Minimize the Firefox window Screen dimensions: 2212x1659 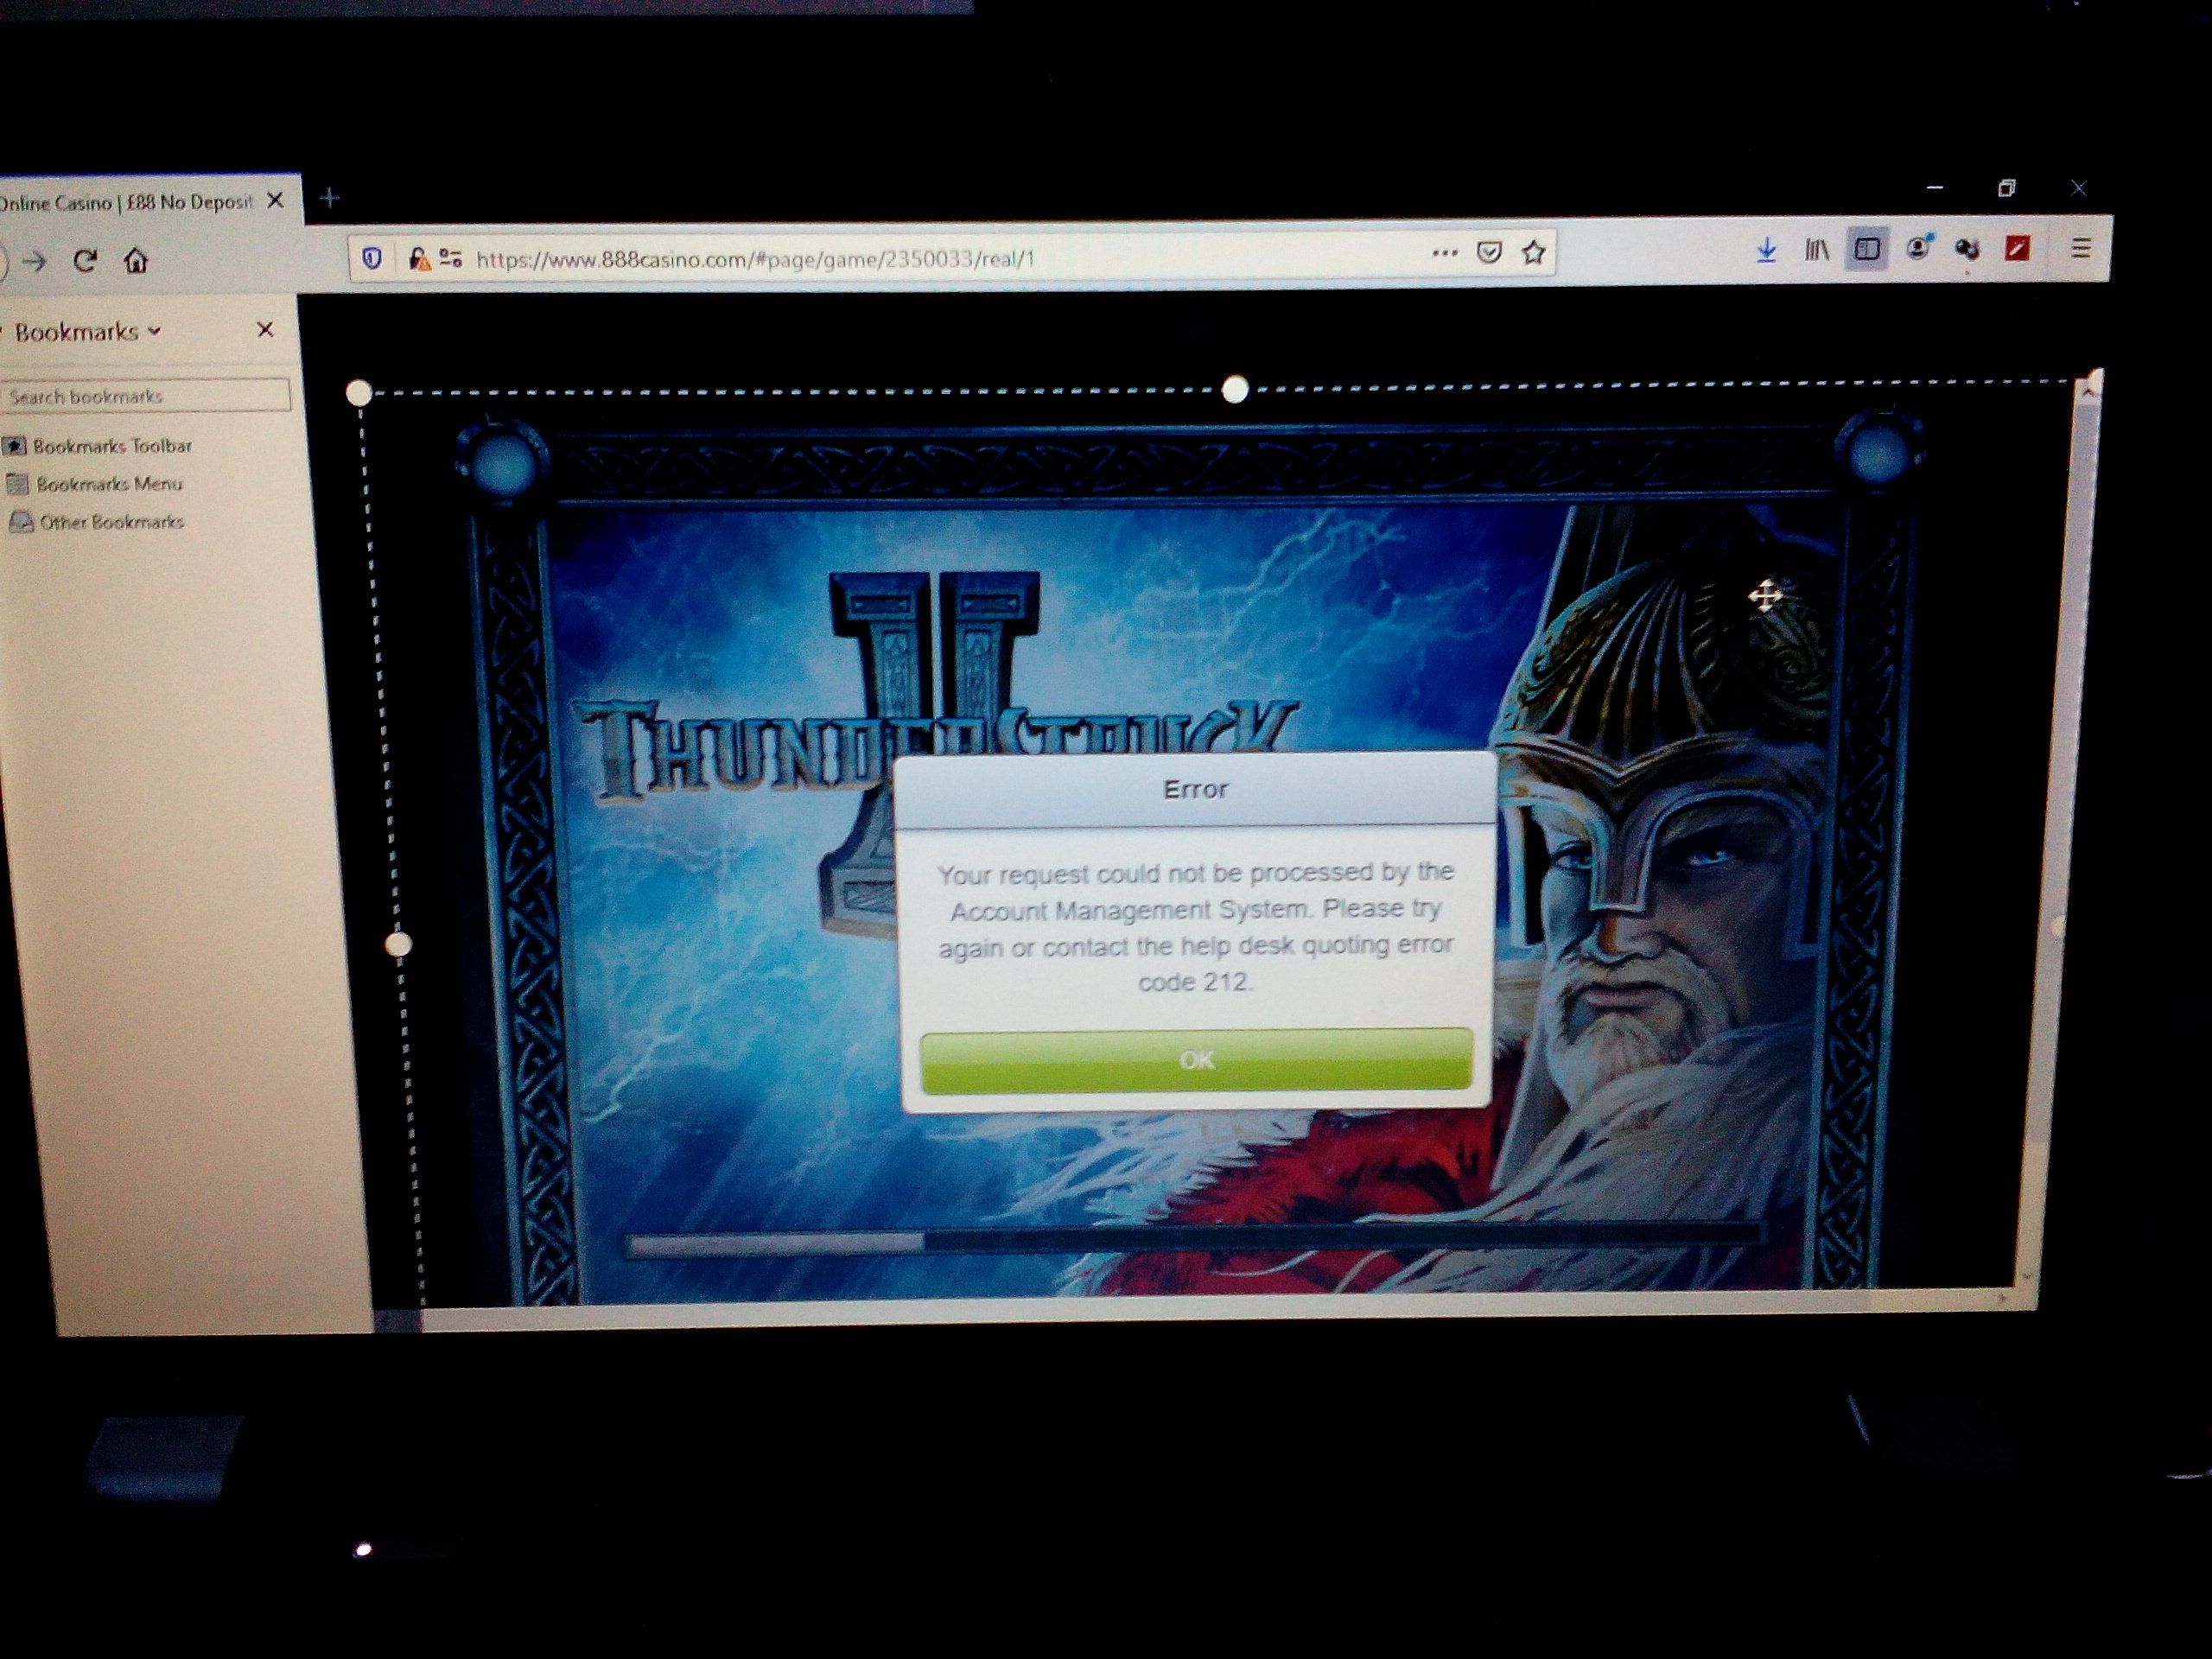(x=1934, y=188)
